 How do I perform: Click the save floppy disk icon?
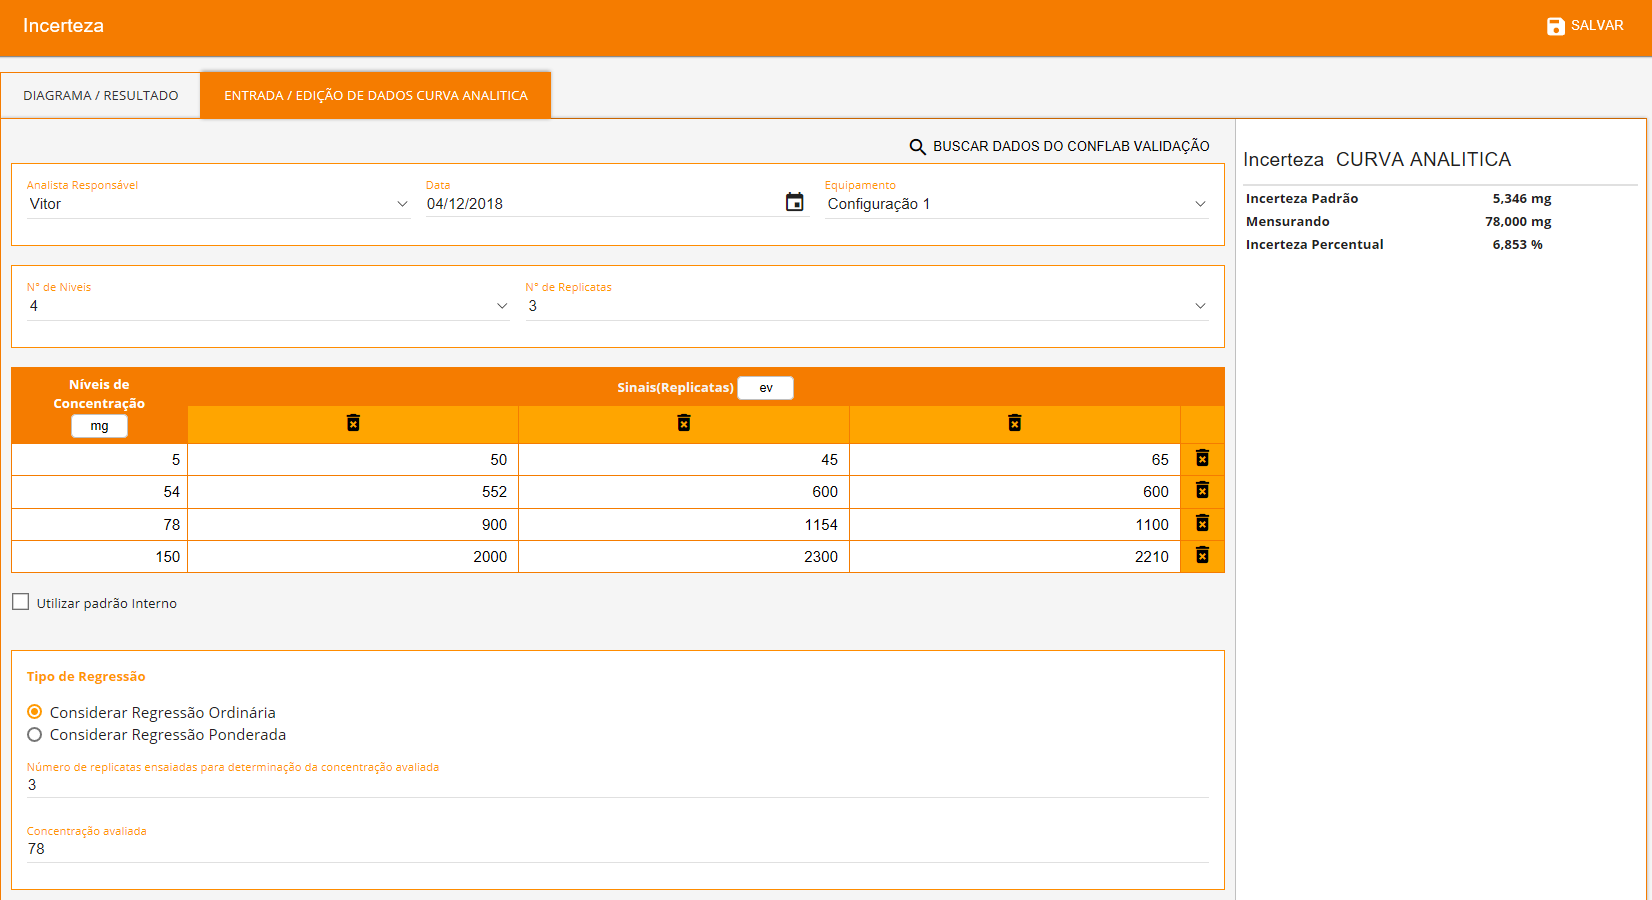[x=1555, y=26]
